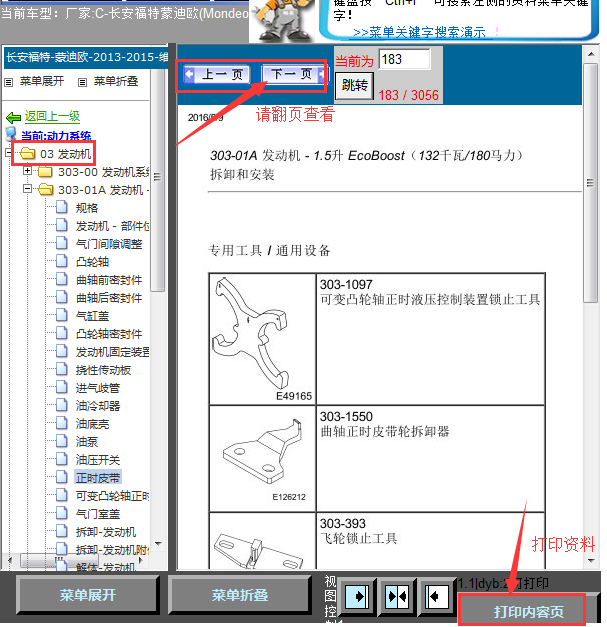Expand the 303-00 发动机系统 node
The height and width of the screenshot is (627, 607).
point(27,171)
